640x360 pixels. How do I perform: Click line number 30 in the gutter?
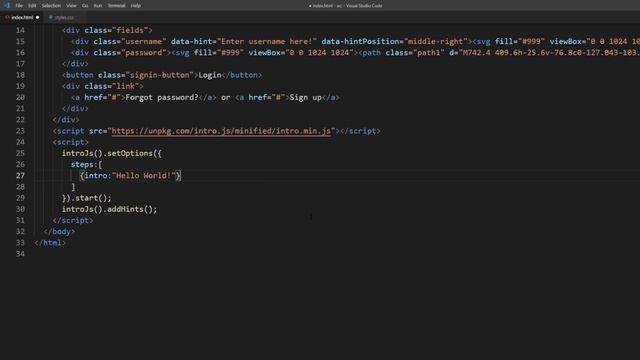(20, 209)
